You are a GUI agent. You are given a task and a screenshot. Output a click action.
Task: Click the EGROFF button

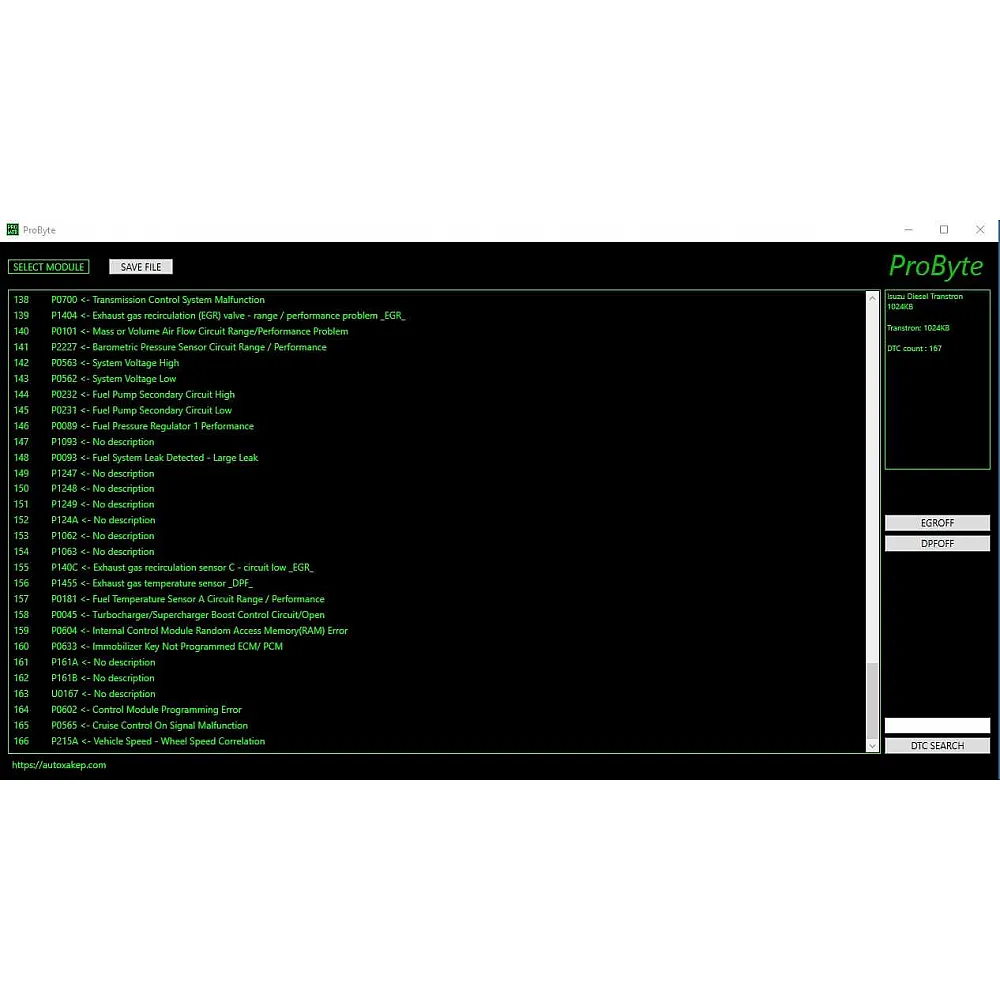937,523
